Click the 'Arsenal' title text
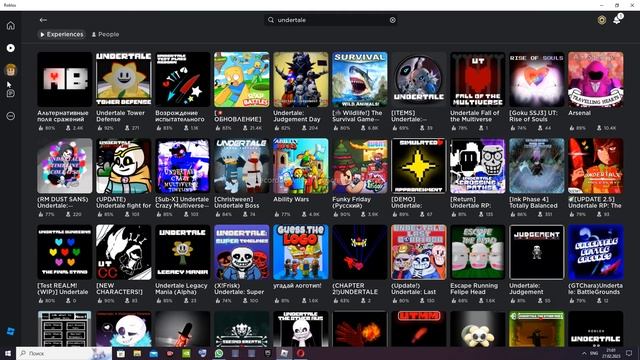Screen dimensions: 640x360 [579, 113]
